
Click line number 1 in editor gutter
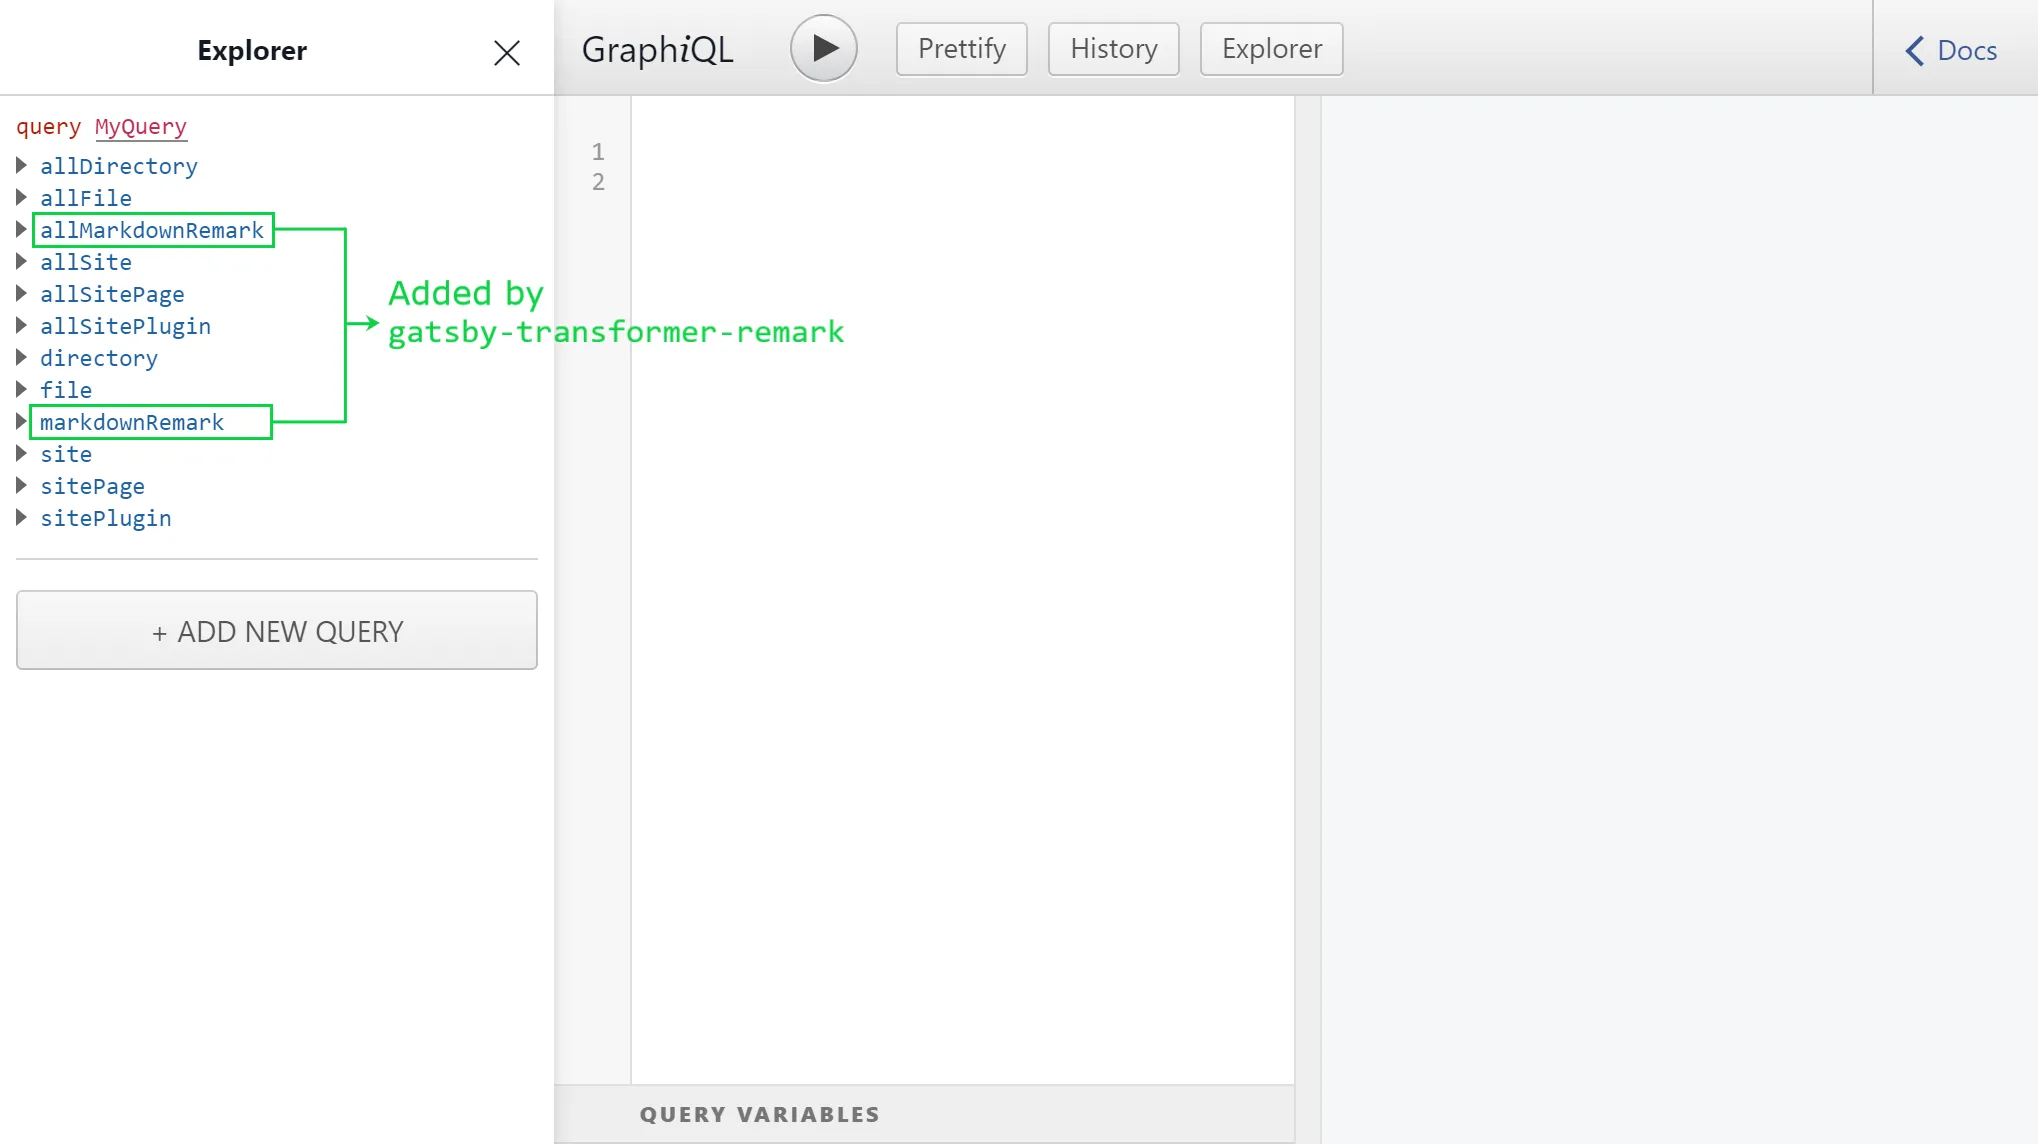click(x=598, y=152)
